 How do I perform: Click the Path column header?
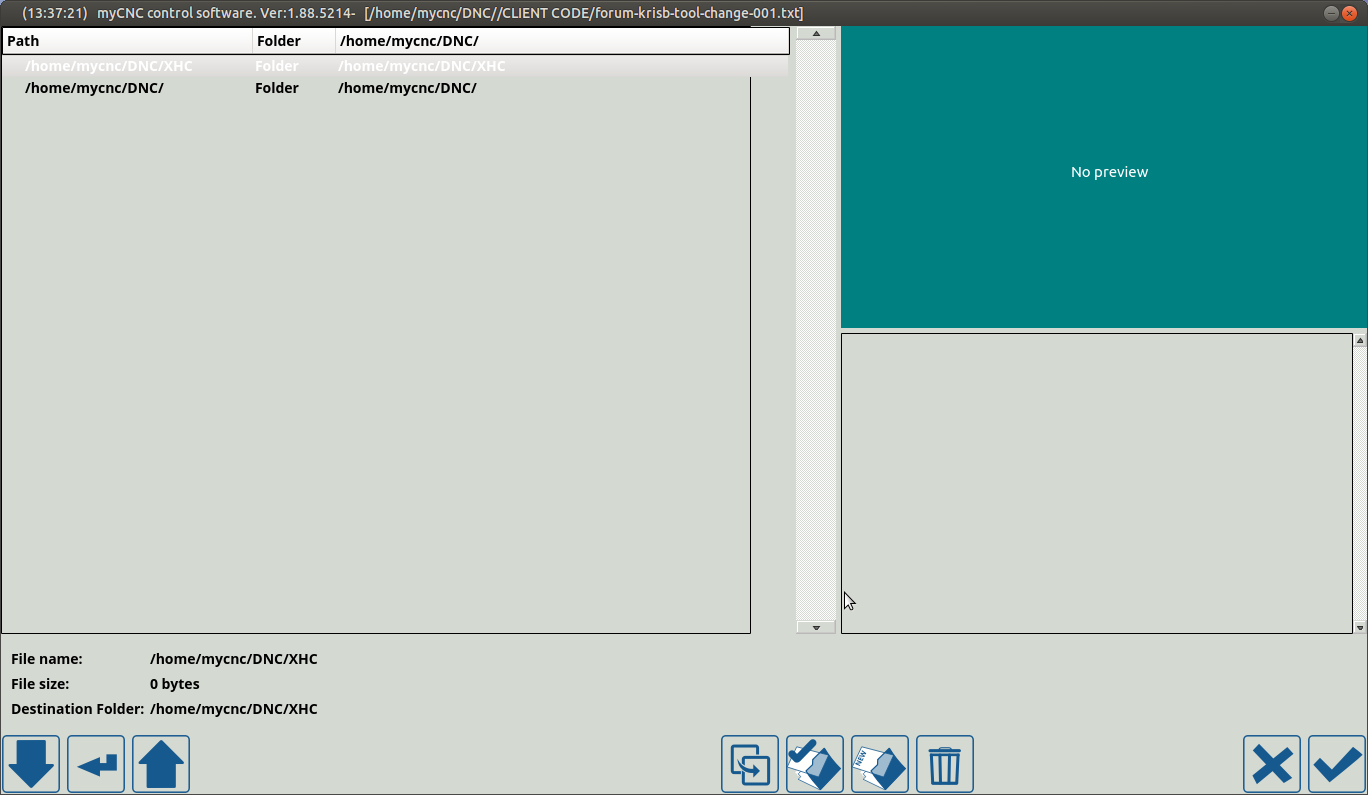point(126,41)
